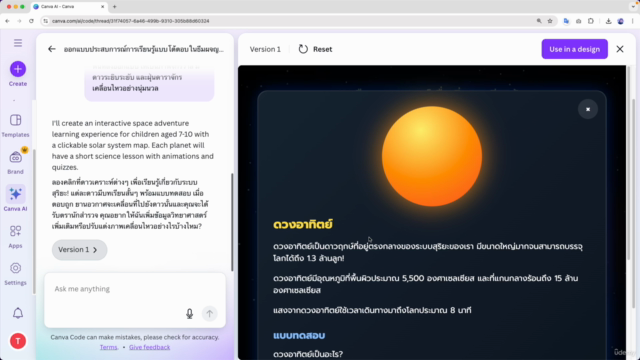Click the Reset button
640x360 pixels.
pyautogui.click(x=315, y=49)
